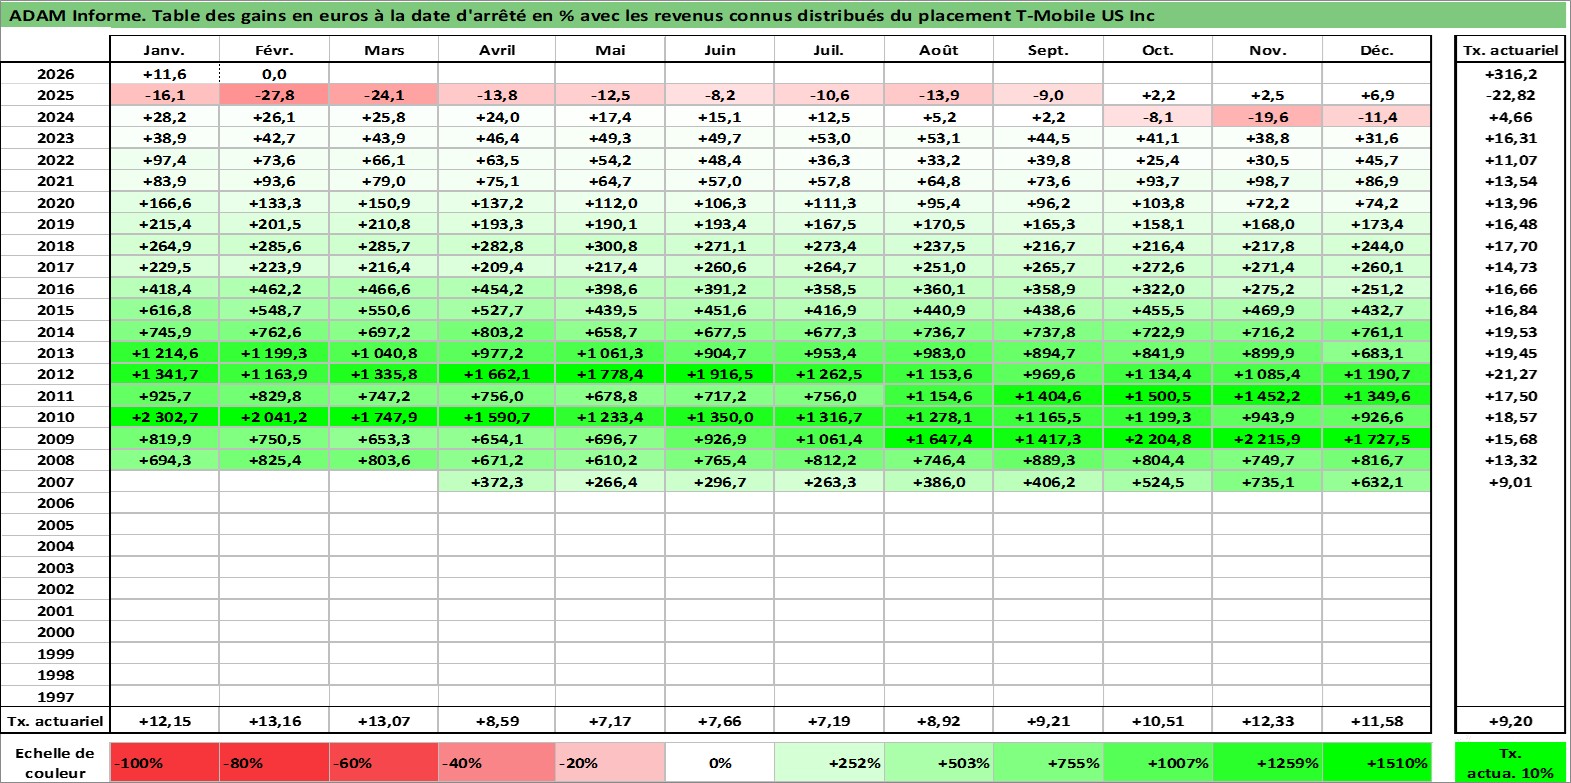Select the cell showing +97,4
This screenshot has height=783, width=1571.
point(164,160)
